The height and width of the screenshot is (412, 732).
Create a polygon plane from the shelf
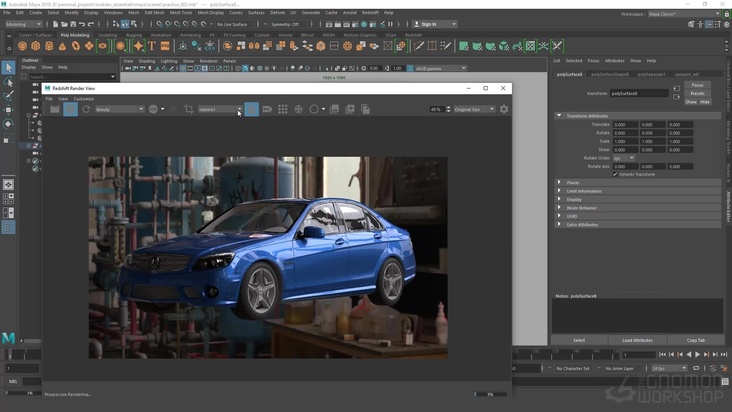89,46
